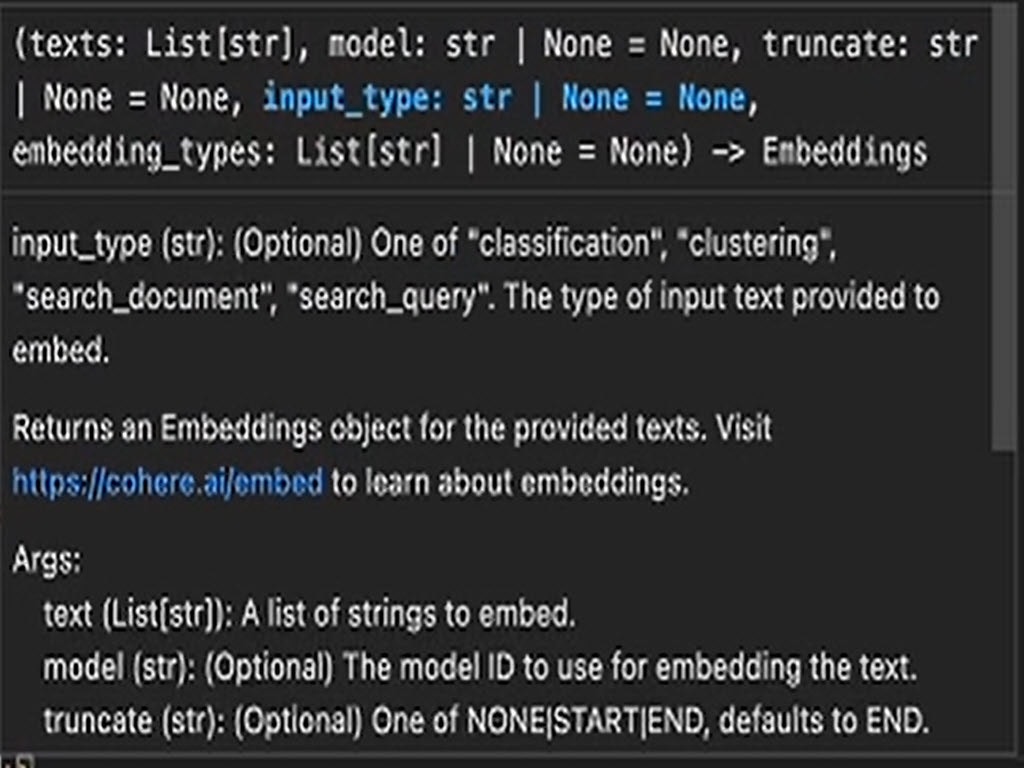Viewport: 1024px width, 768px height.
Task: Click the "Args:" heading in the documentation
Action: [46, 561]
